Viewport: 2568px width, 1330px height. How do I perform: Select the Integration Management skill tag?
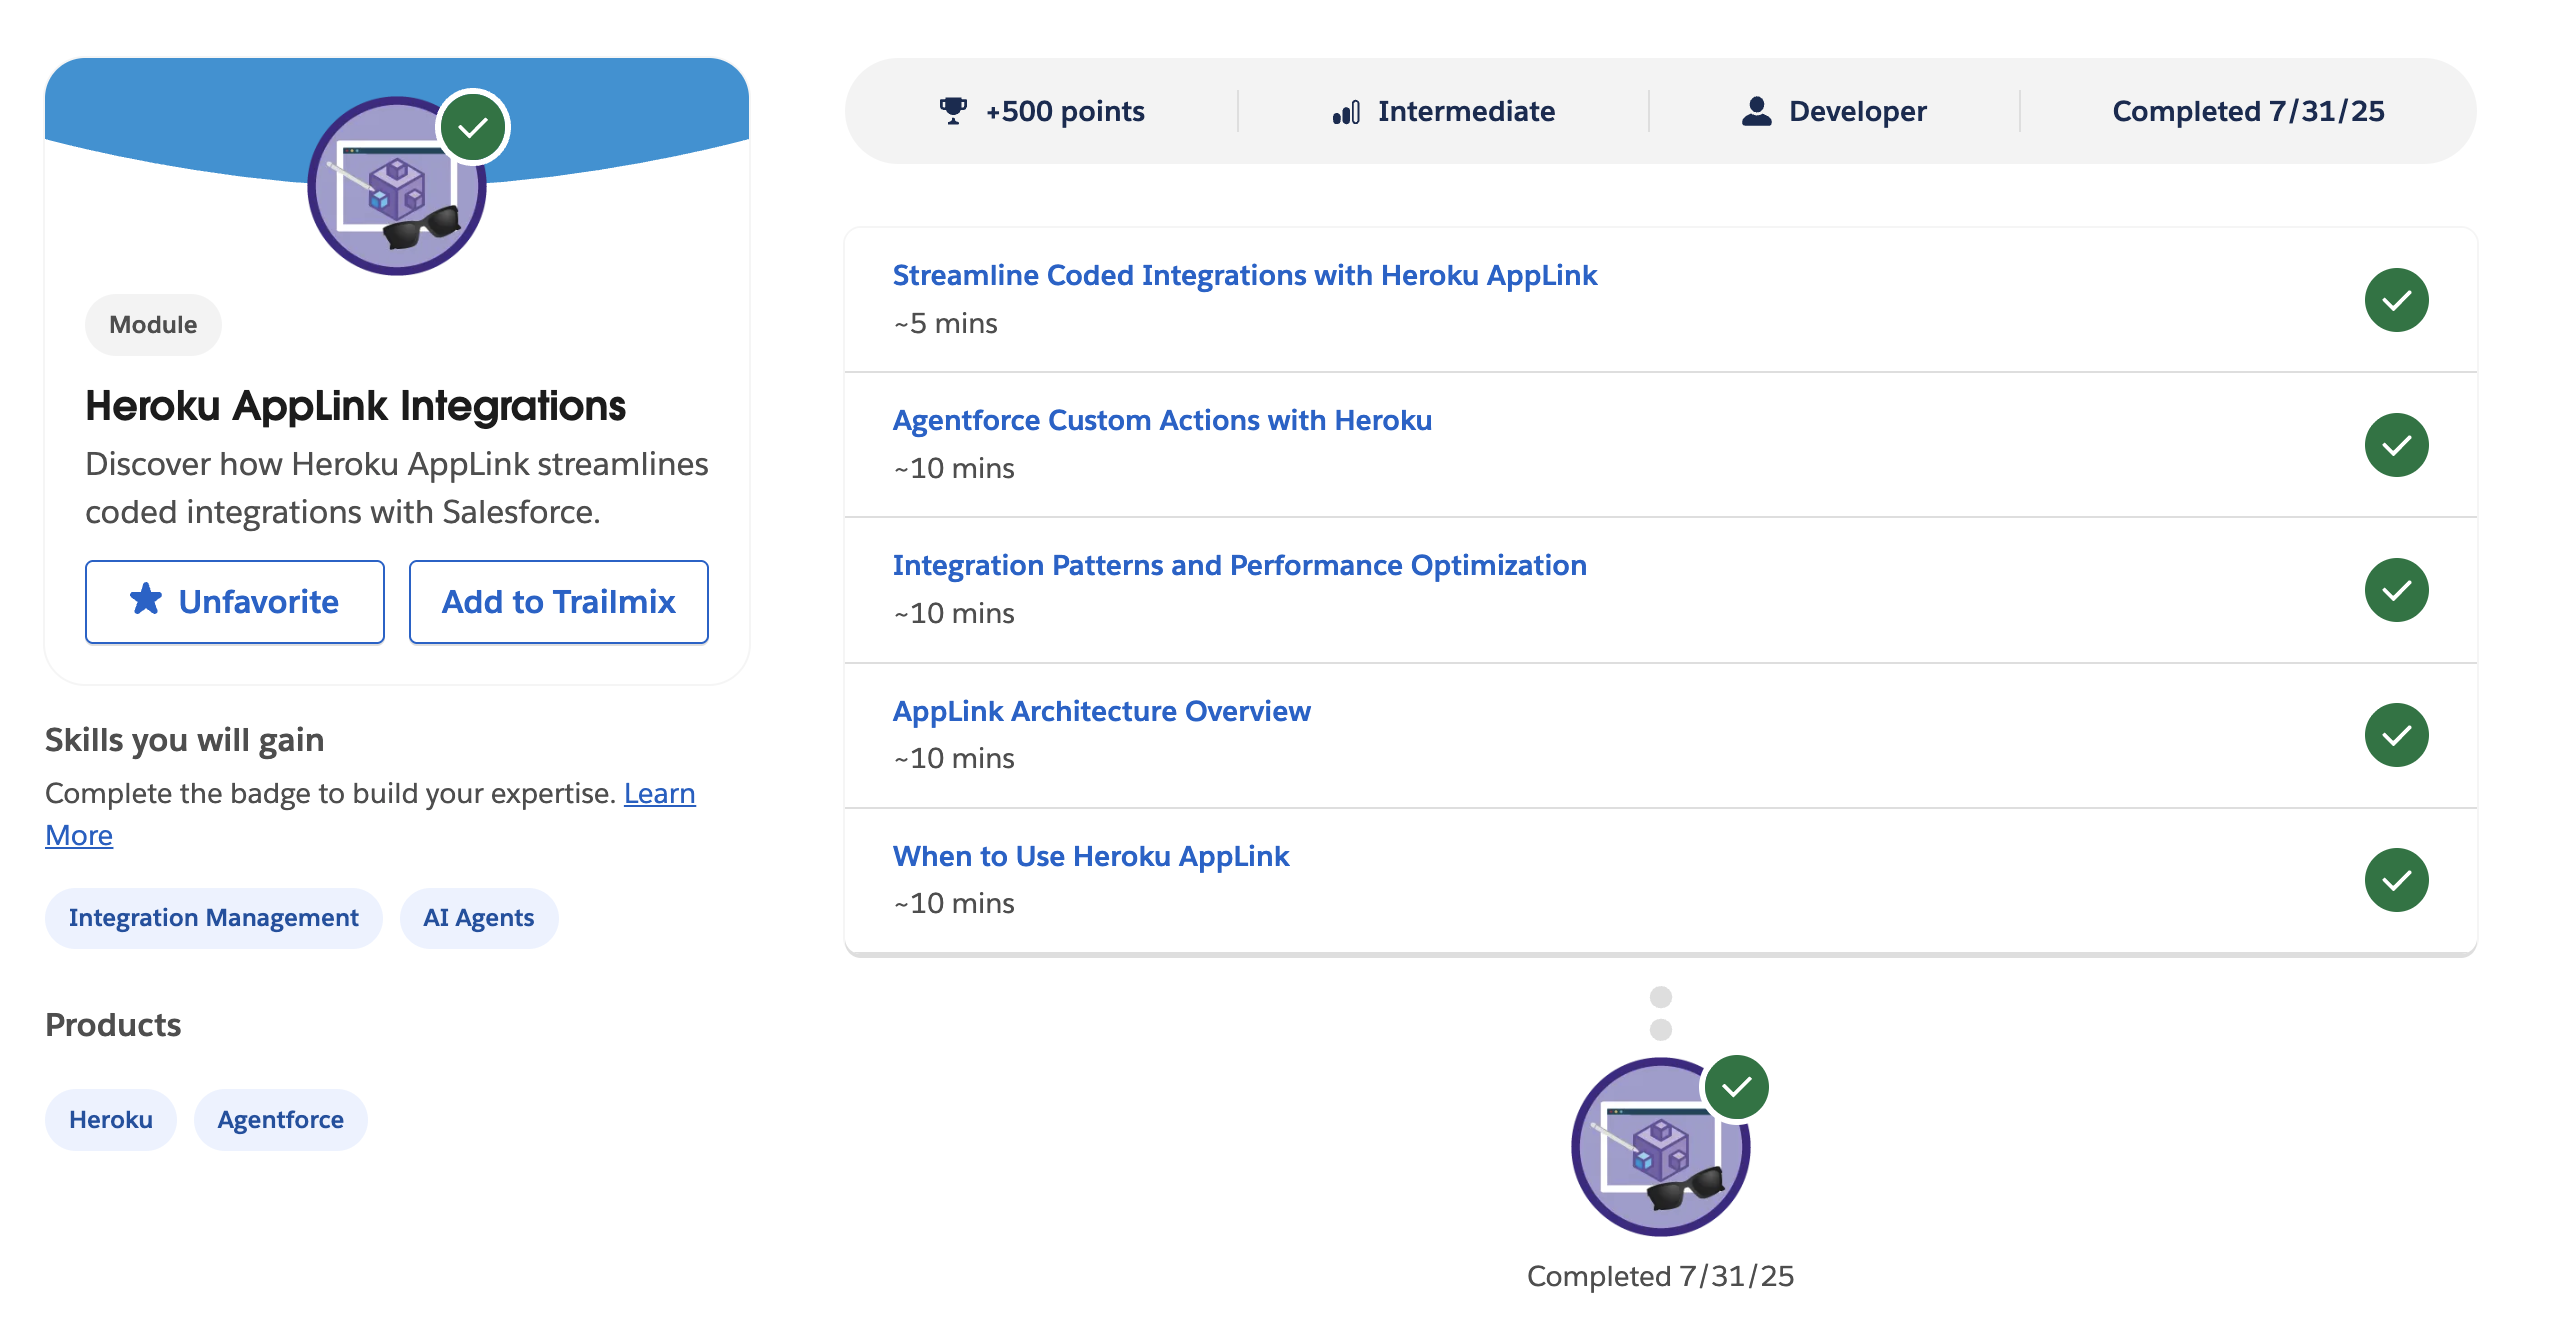click(213, 918)
